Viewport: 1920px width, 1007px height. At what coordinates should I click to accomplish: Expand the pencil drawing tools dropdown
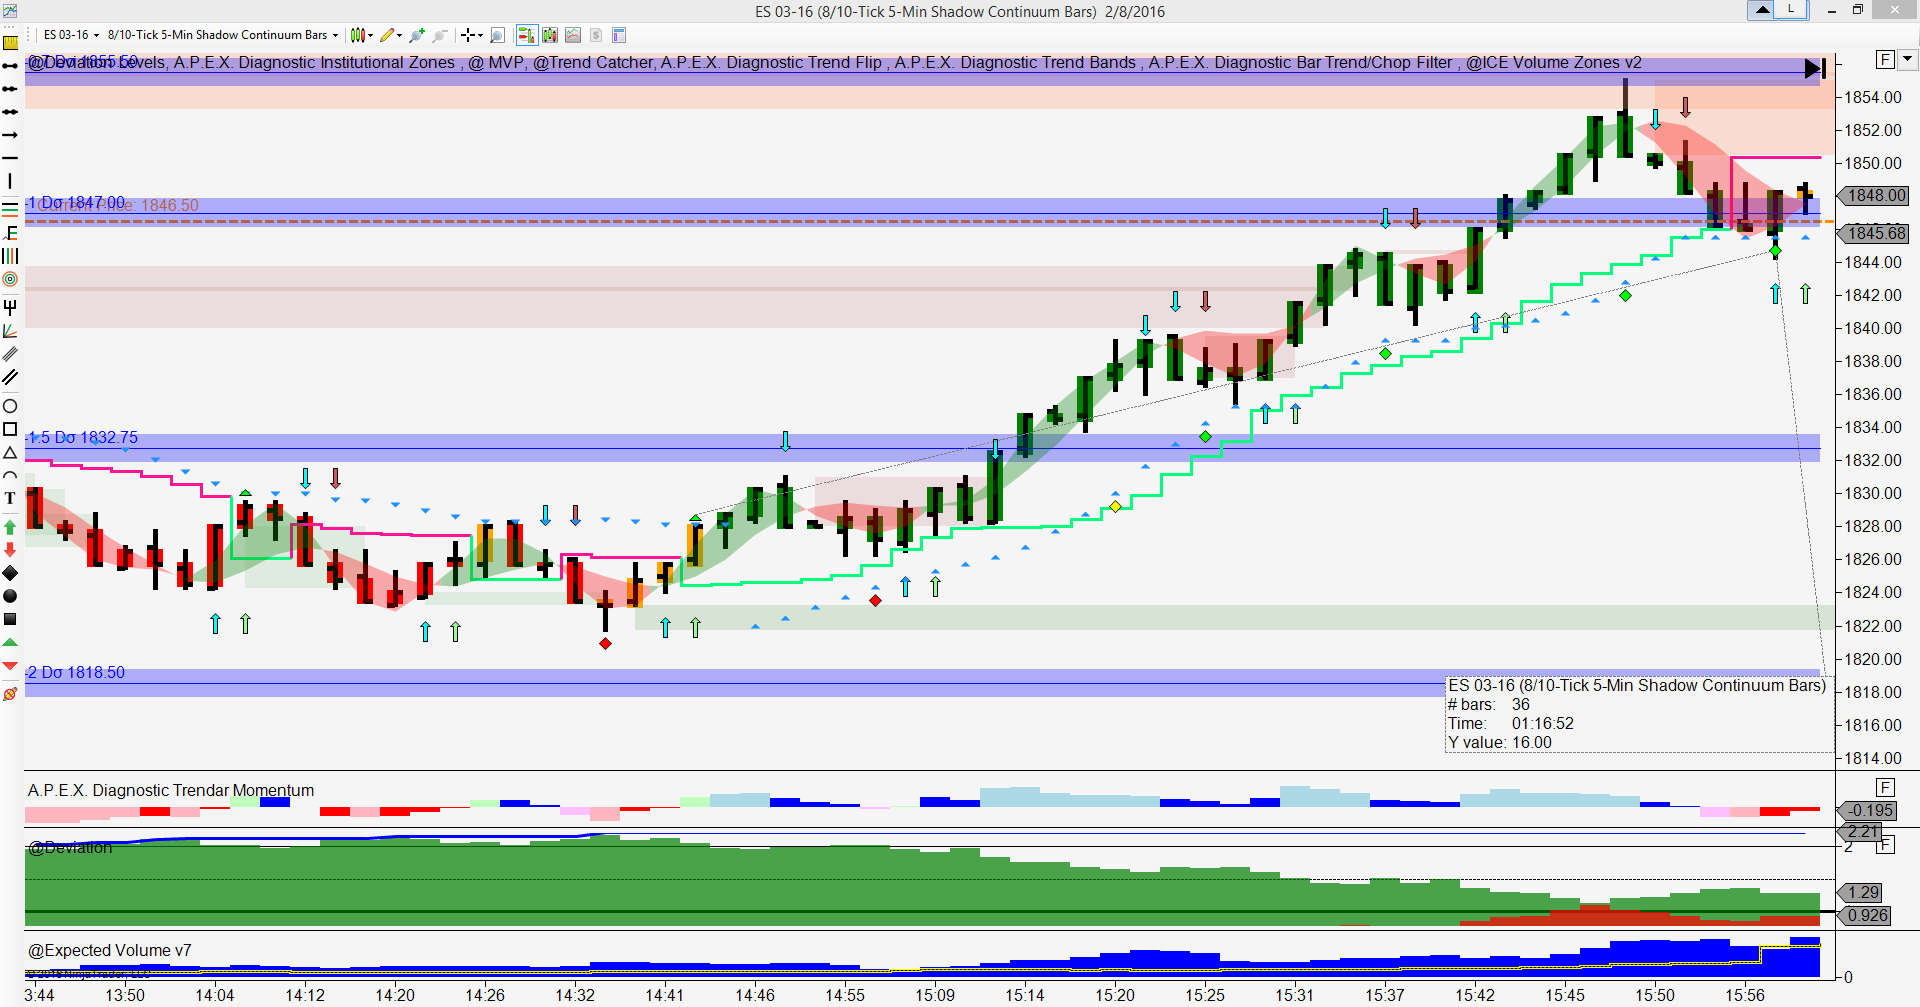(400, 35)
